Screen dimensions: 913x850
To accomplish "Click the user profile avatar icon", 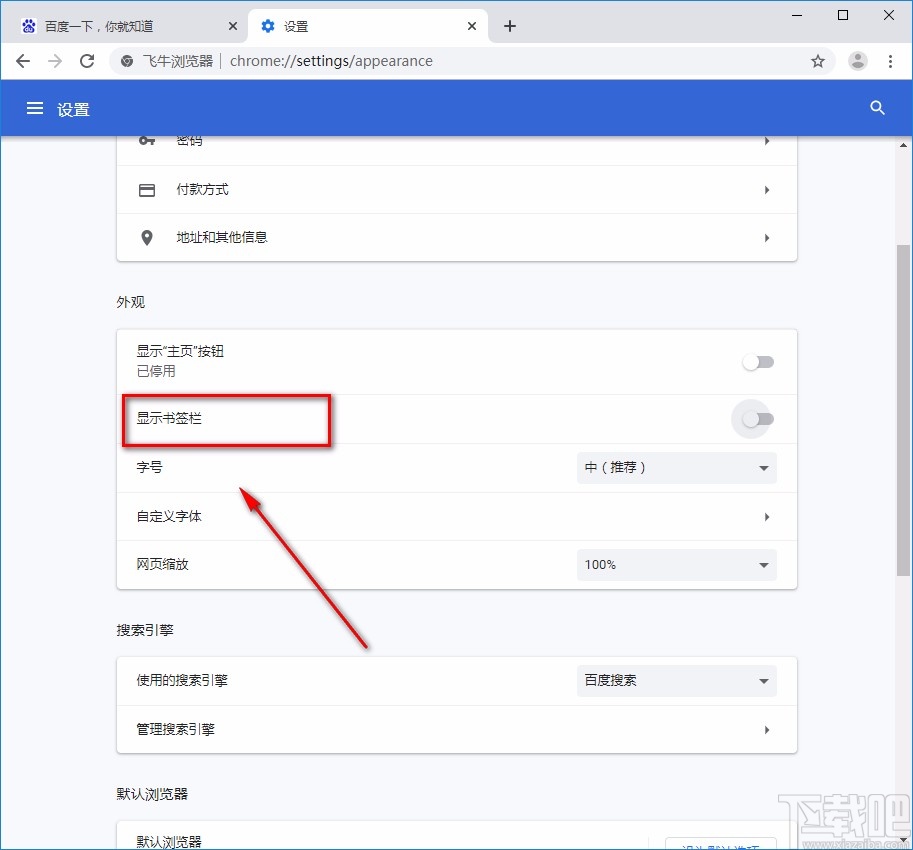I will coord(857,61).
